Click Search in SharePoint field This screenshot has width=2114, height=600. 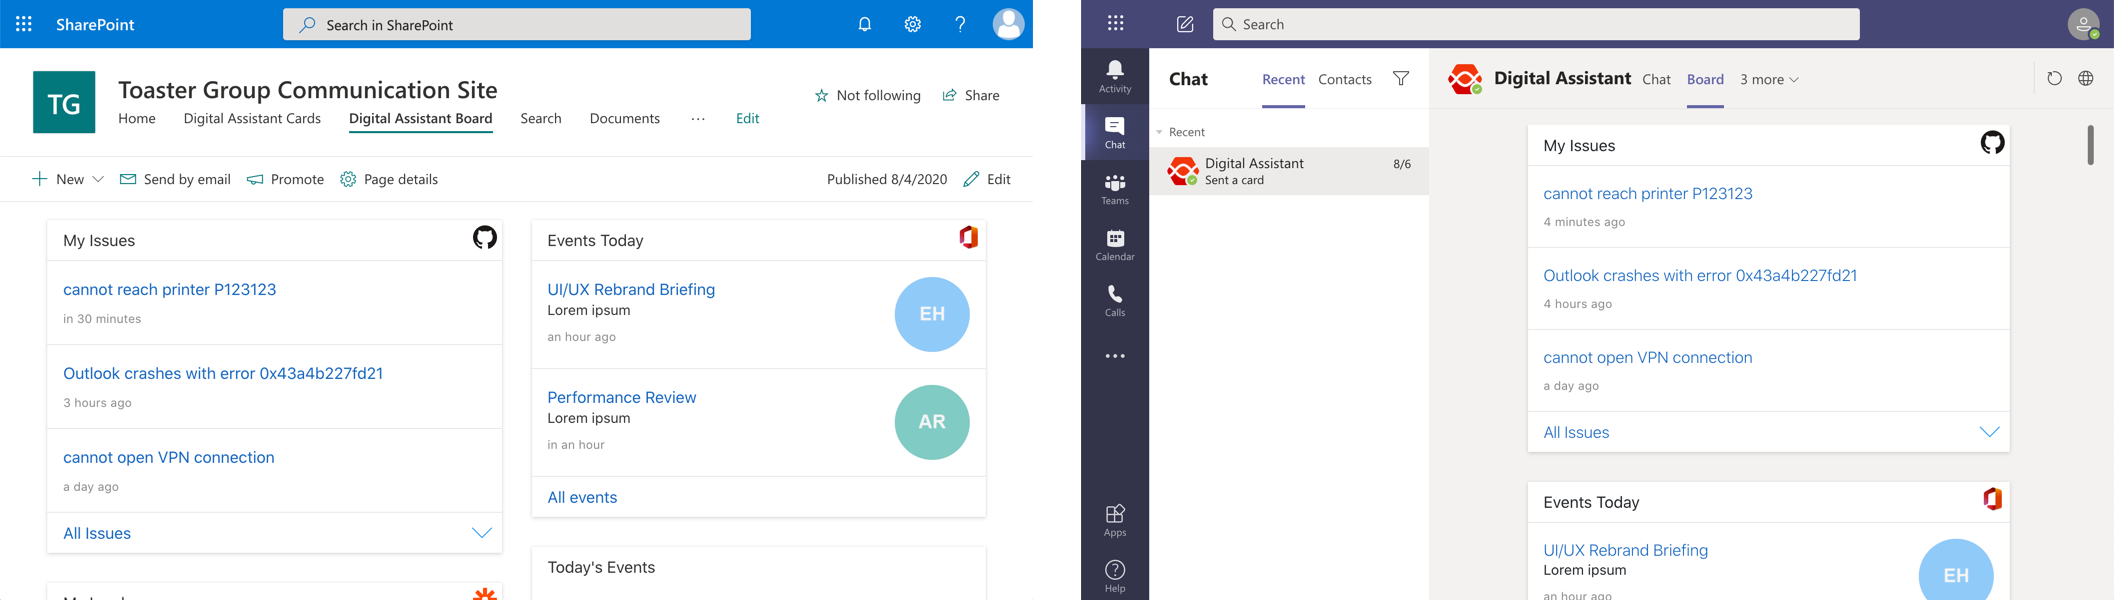(x=517, y=24)
